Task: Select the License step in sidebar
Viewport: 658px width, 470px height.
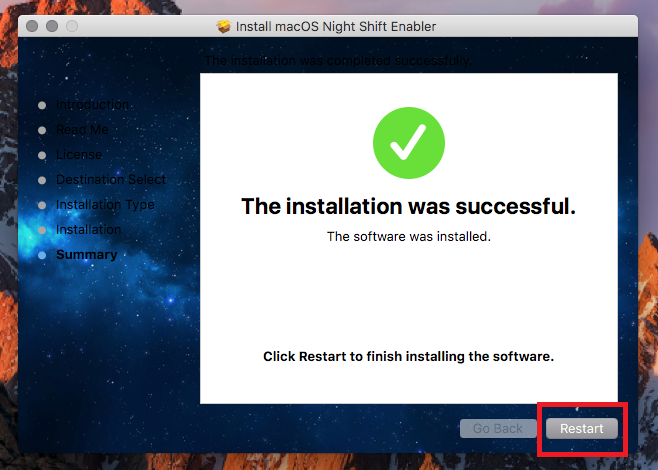Action: (x=79, y=154)
